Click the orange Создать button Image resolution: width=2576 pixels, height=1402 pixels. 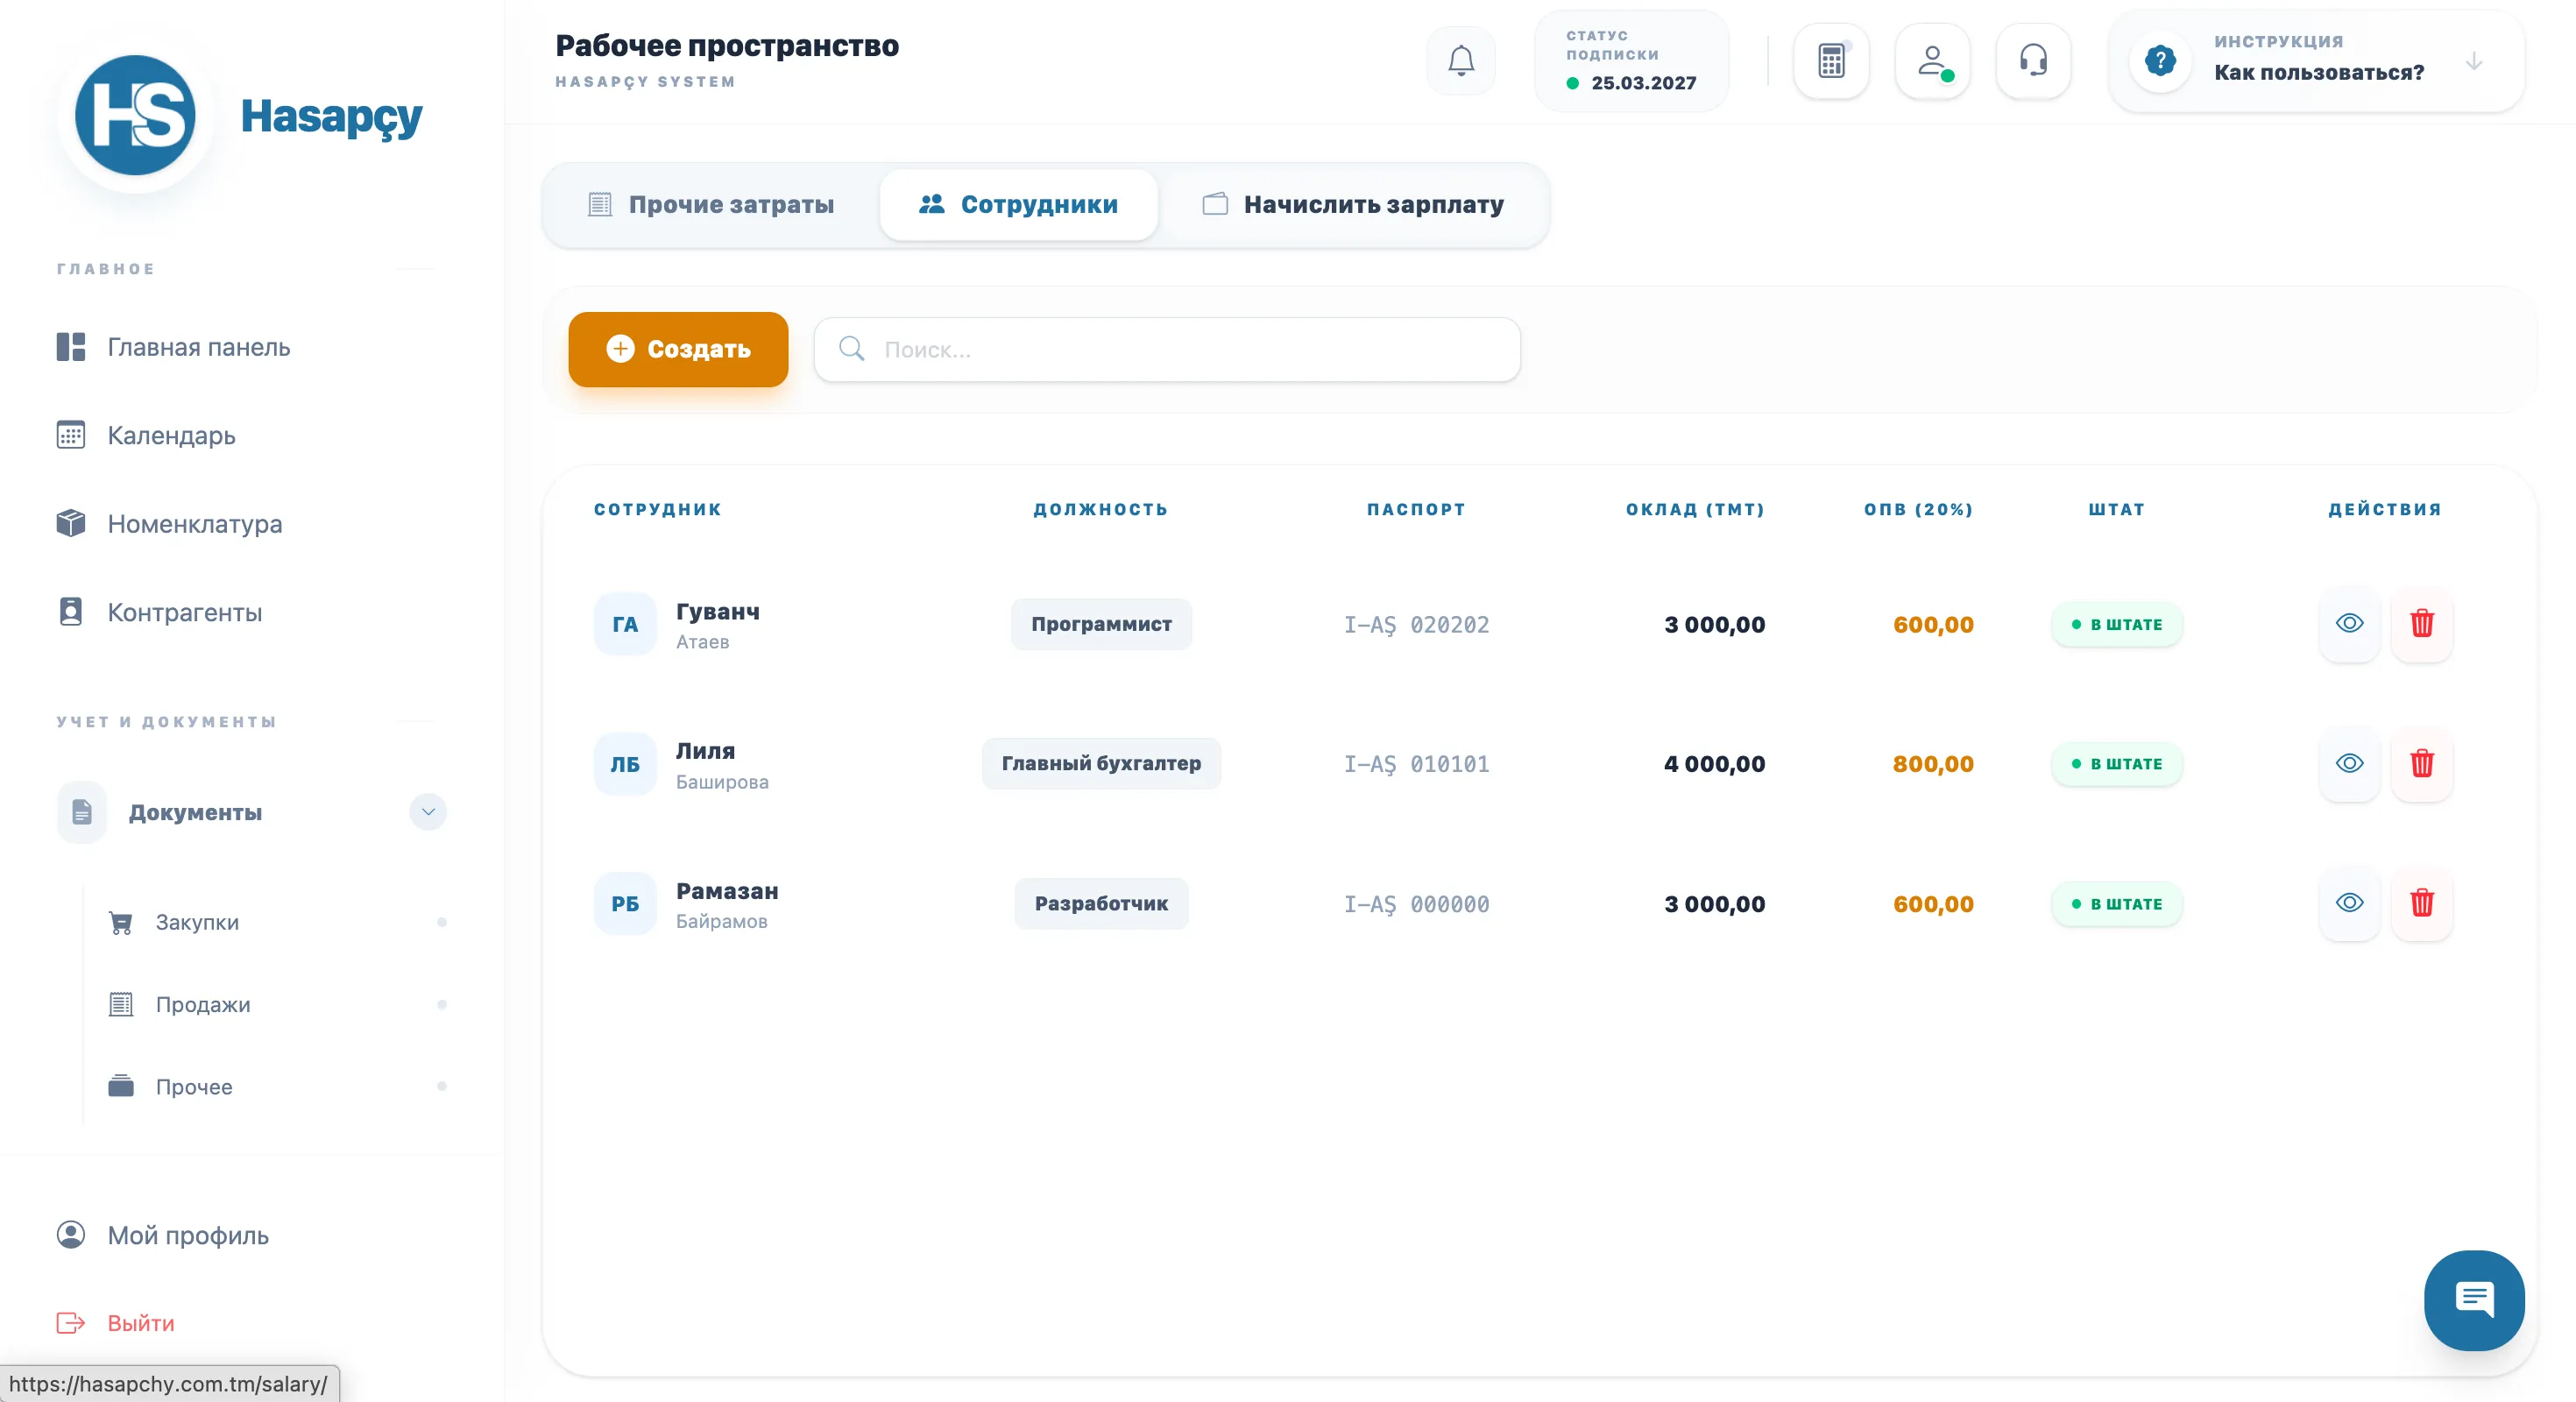point(678,349)
